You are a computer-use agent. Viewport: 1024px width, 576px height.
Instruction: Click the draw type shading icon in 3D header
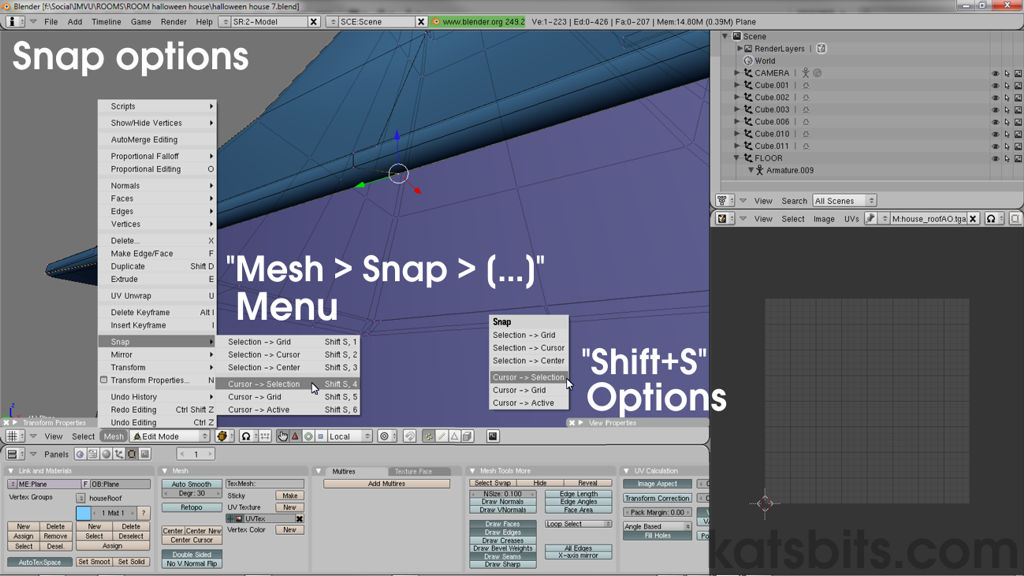[x=223, y=436]
